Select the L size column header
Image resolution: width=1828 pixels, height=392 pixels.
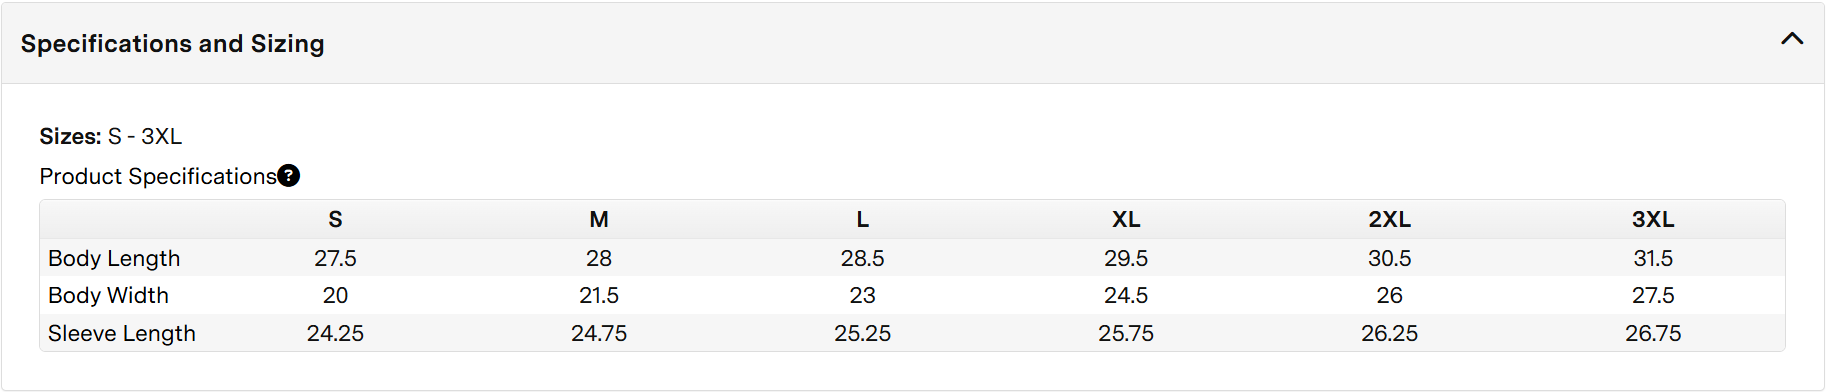863,219
